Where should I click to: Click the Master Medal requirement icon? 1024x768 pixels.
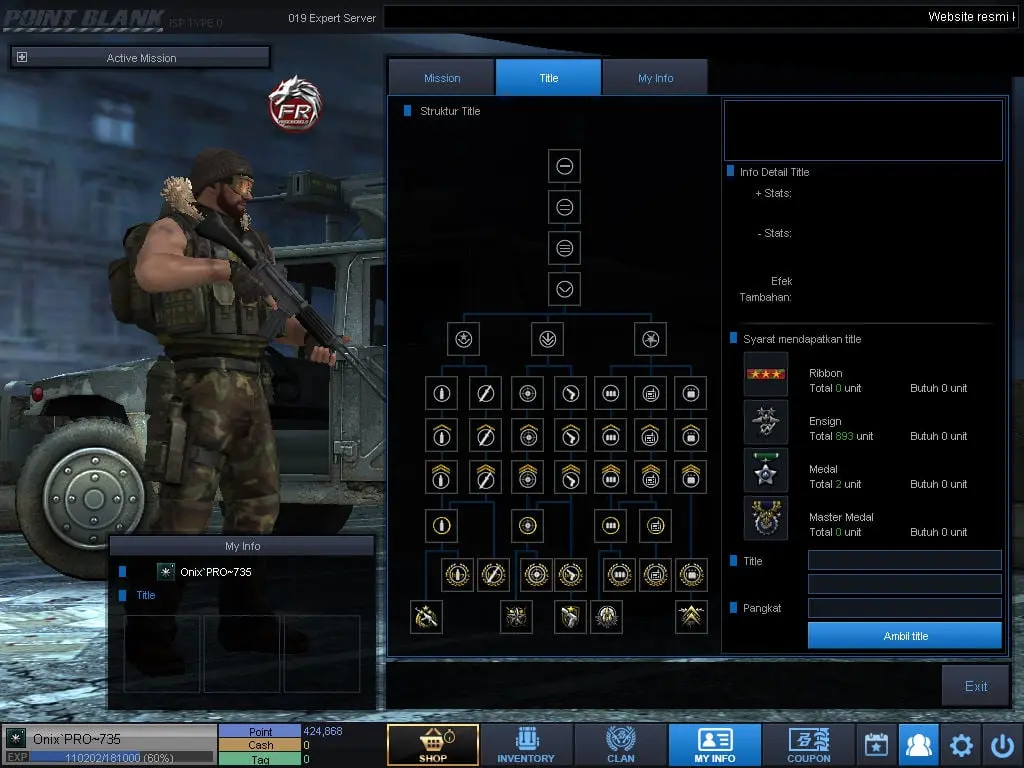point(765,518)
